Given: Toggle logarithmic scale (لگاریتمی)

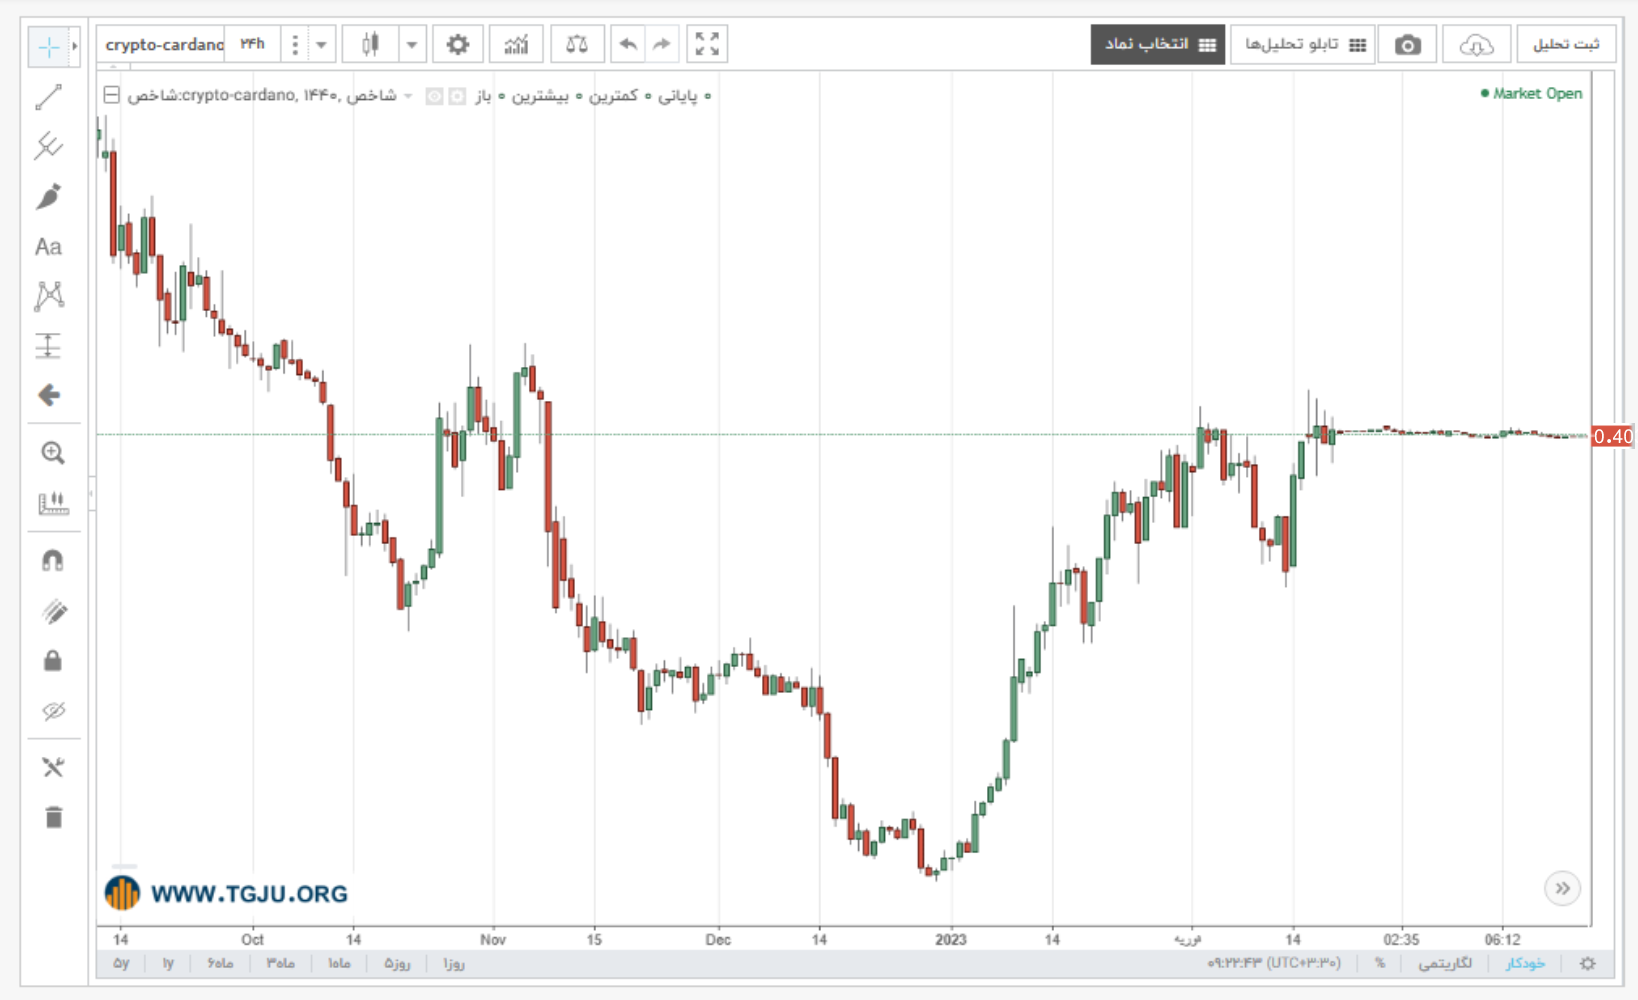Looking at the screenshot, I should pos(1445,963).
